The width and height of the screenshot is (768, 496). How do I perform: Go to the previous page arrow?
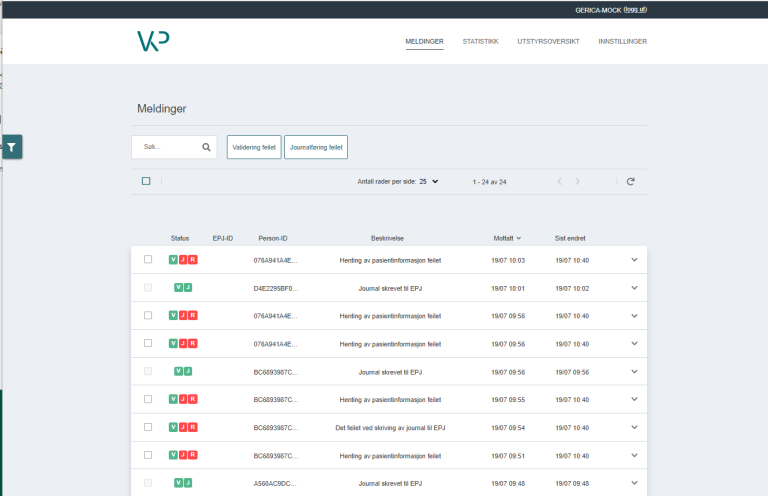pos(560,181)
